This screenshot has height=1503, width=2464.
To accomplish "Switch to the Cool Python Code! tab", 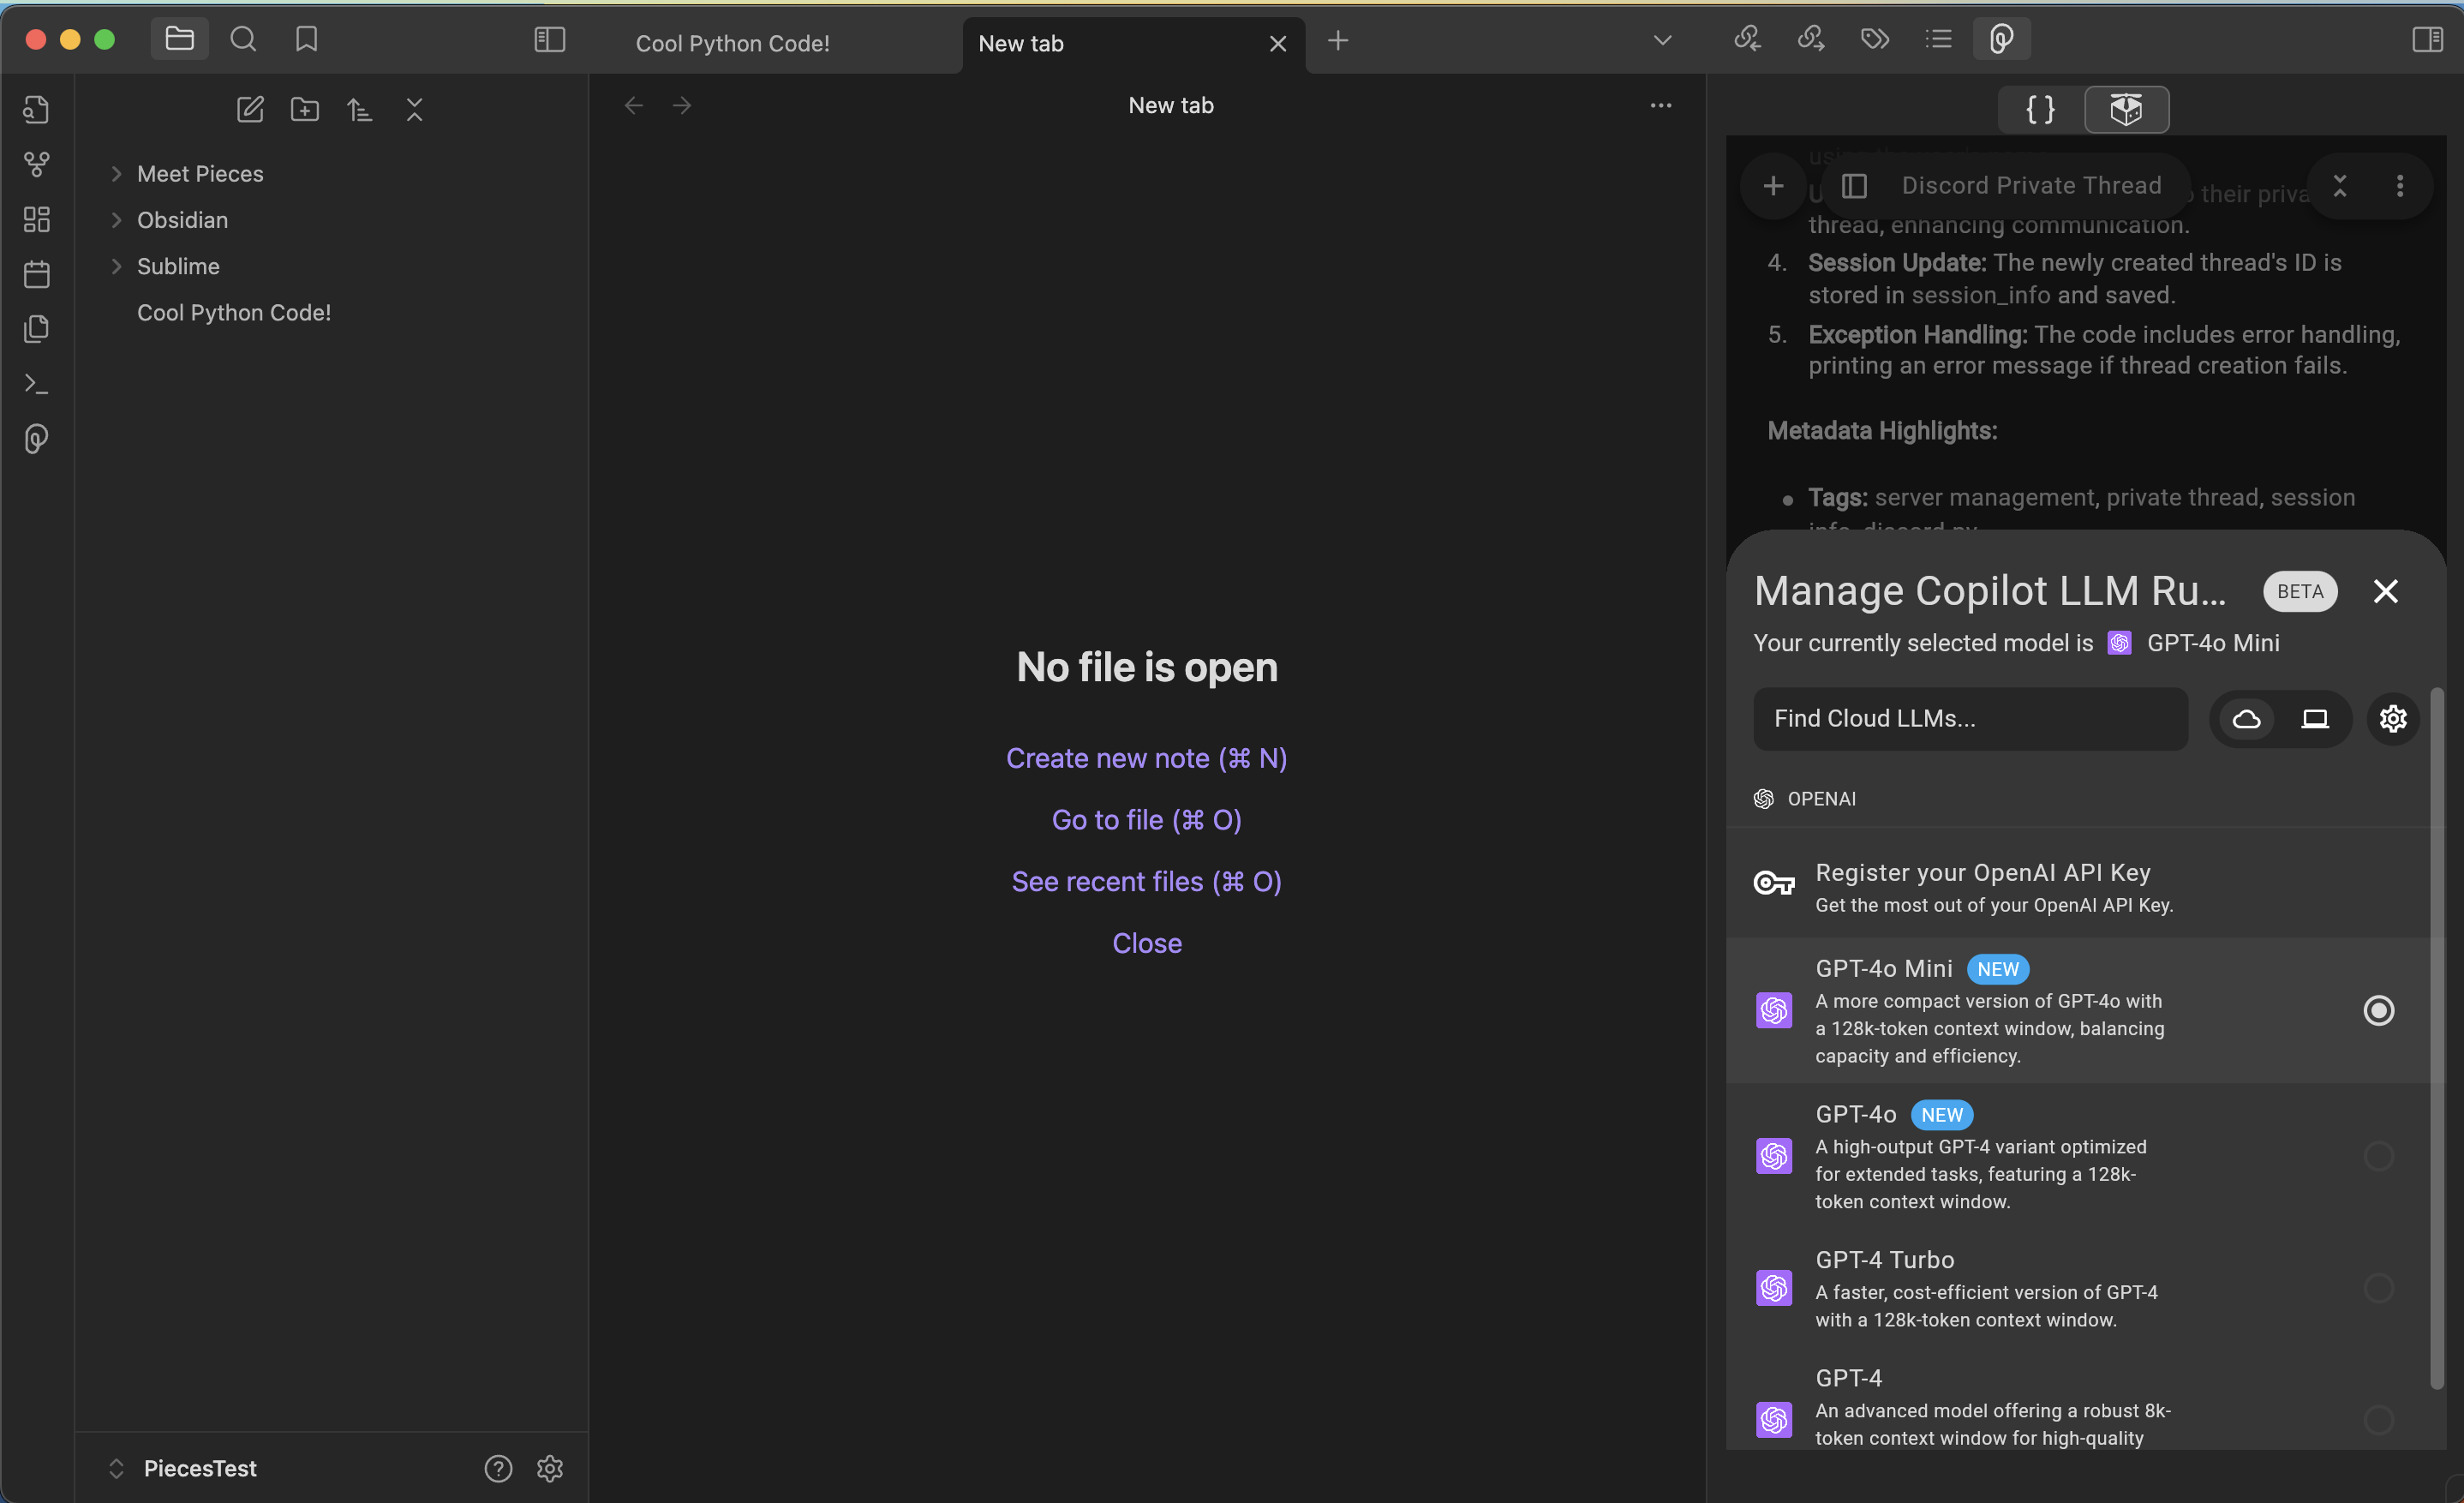I will click(732, 43).
